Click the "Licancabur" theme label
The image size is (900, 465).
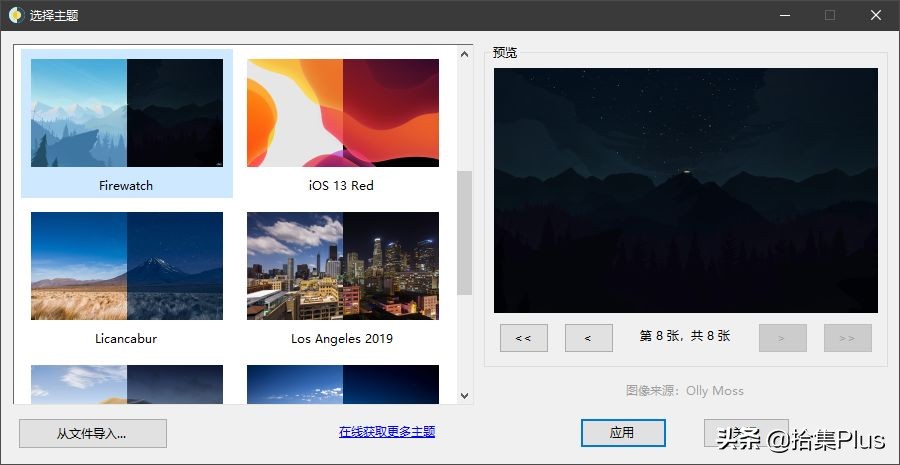[126, 338]
